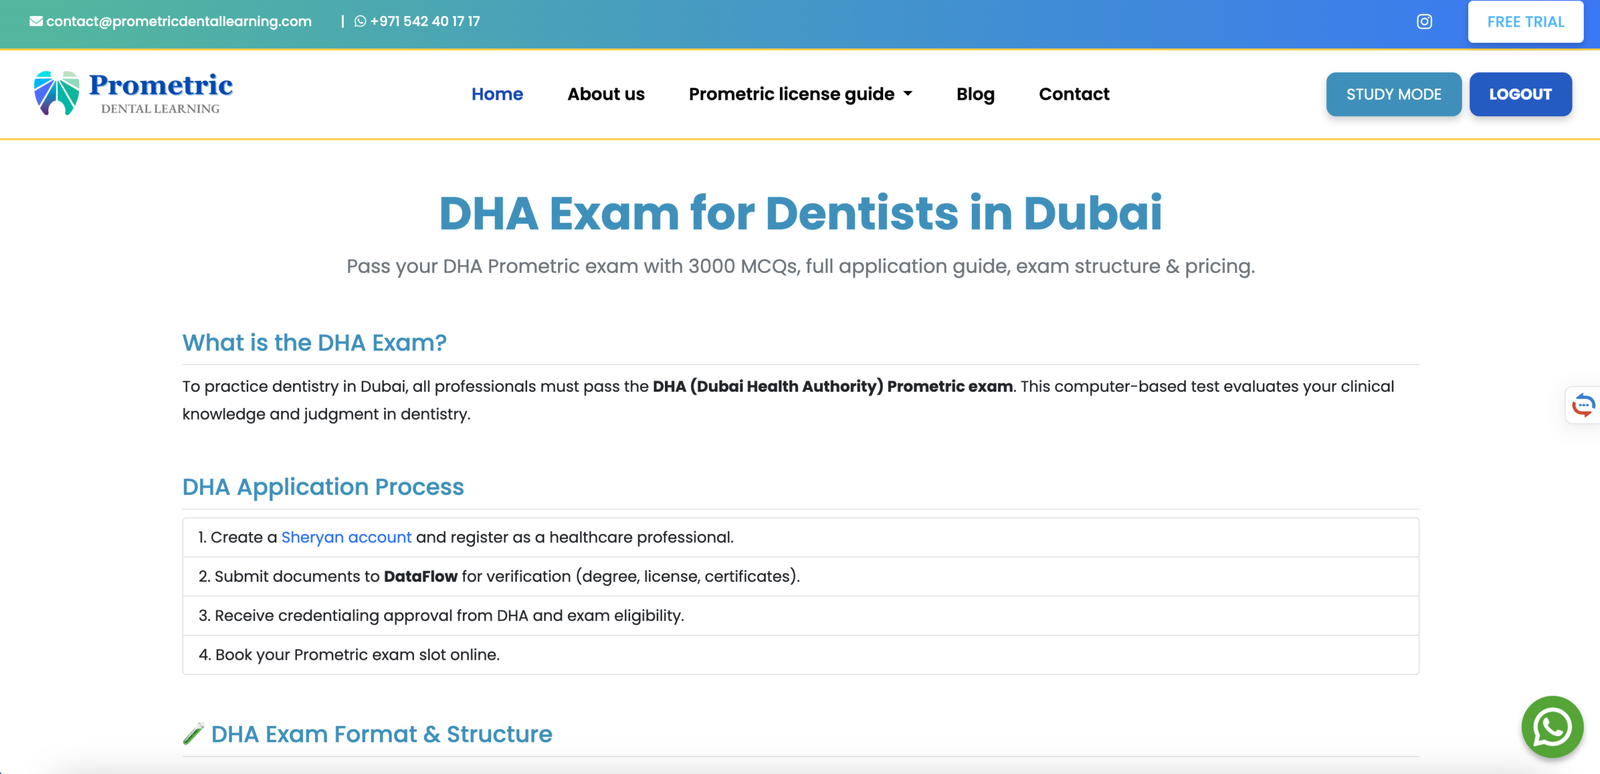Click the dropdown caret next to license guide

pyautogui.click(x=908, y=94)
